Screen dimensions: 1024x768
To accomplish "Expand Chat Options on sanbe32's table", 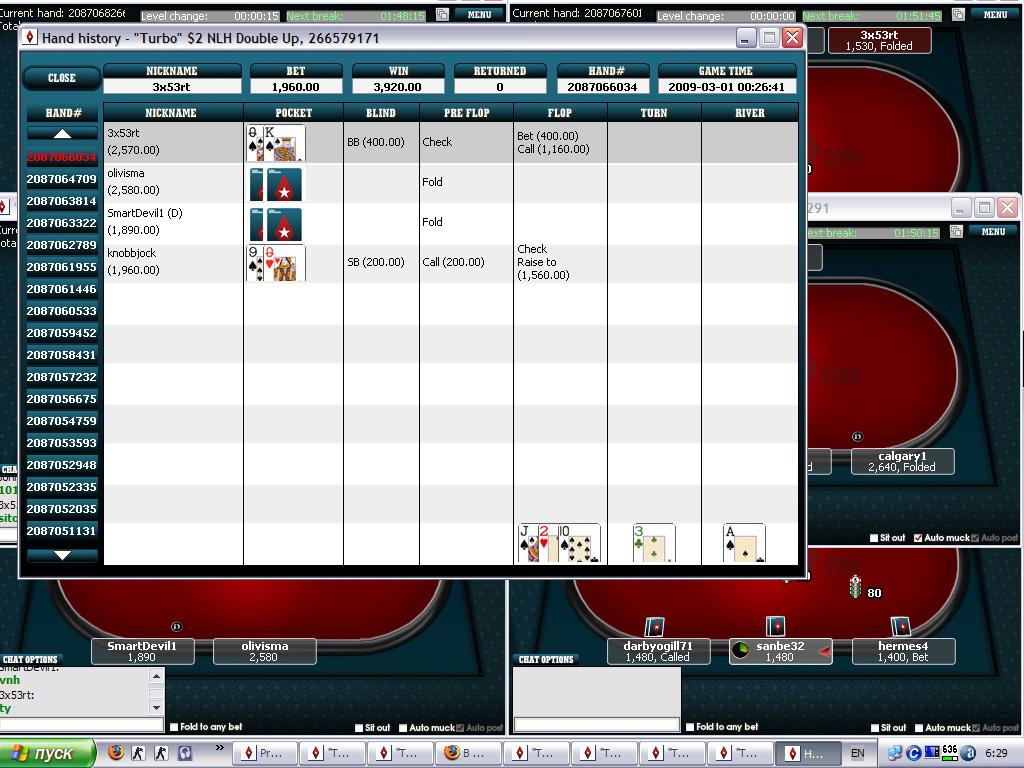I will pos(545,660).
